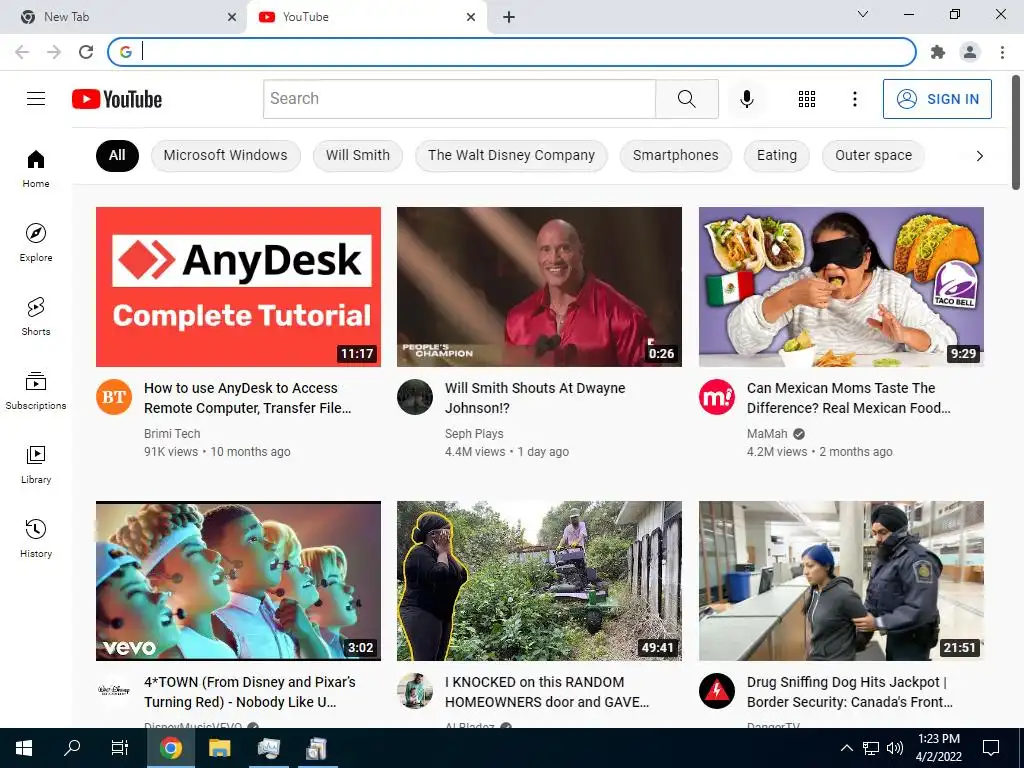Open Brimi Tech channel avatar
Screen dimensions: 1024x768
pyautogui.click(x=114, y=396)
